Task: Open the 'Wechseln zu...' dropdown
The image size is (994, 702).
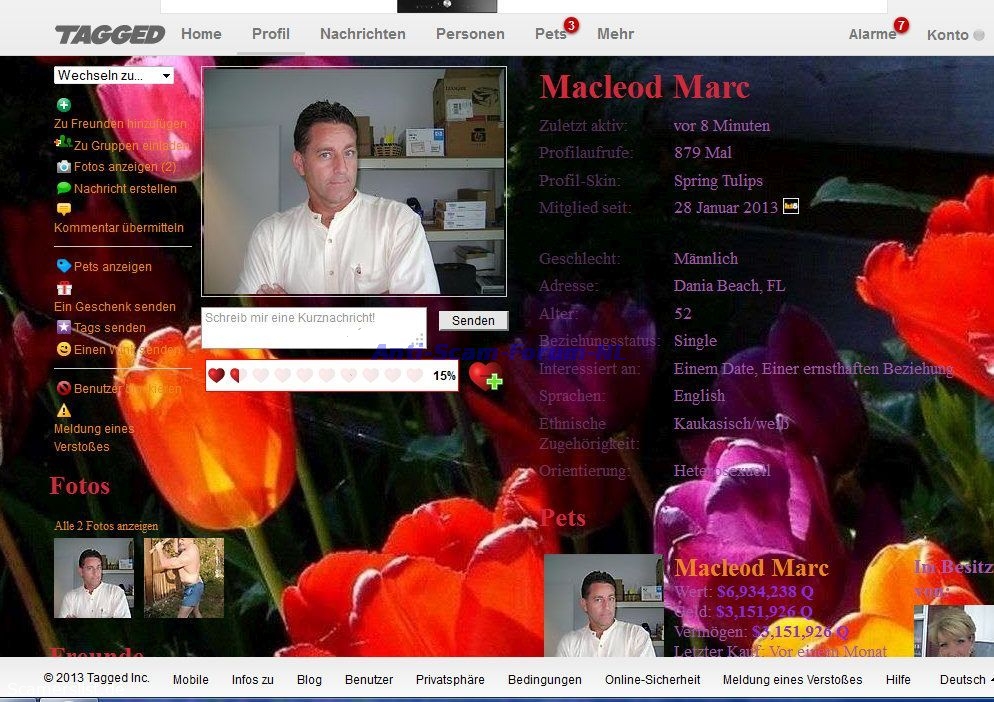Action: [x=114, y=76]
